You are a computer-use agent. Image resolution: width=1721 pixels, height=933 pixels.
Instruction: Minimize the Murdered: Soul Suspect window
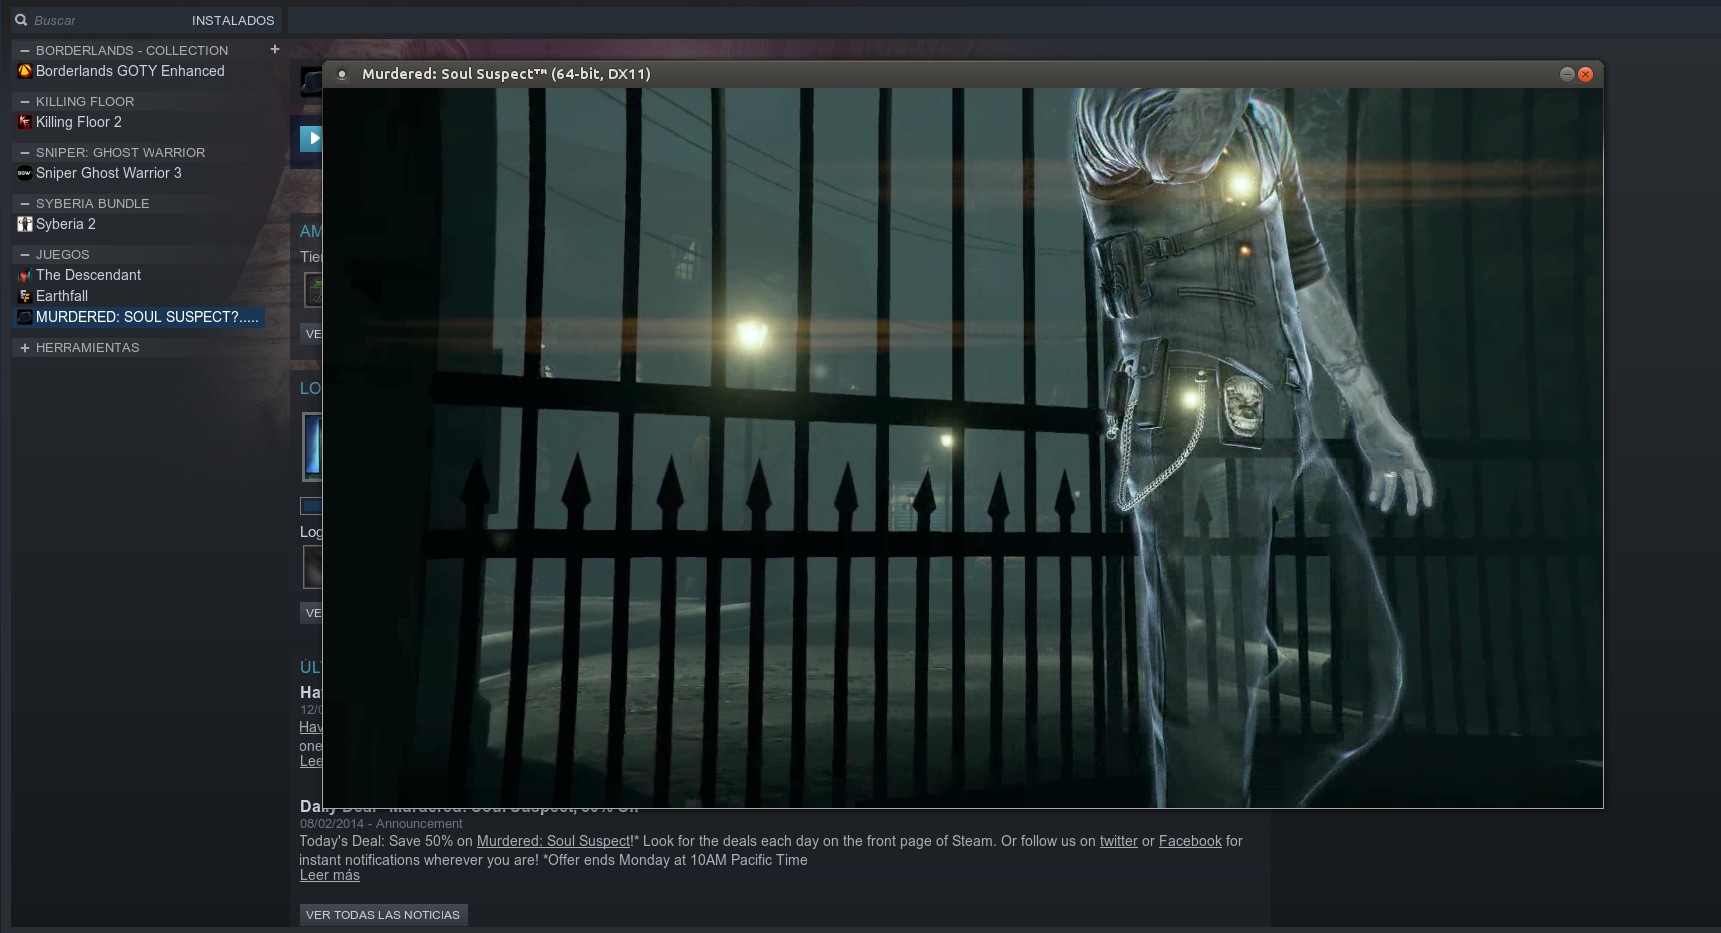click(1567, 74)
